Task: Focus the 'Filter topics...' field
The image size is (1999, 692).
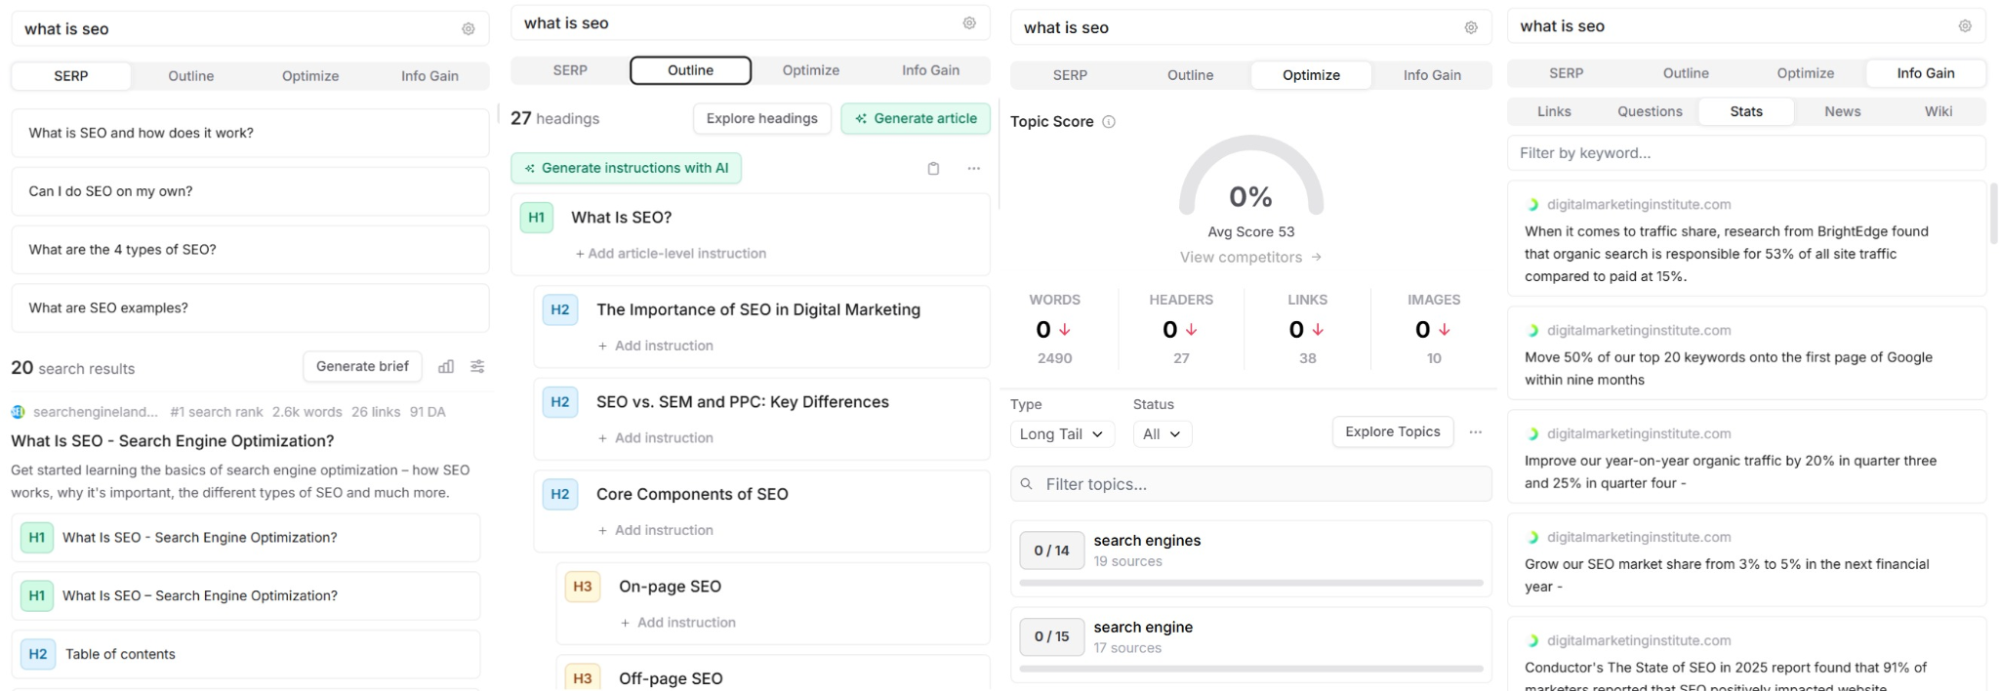Action: 1251,484
